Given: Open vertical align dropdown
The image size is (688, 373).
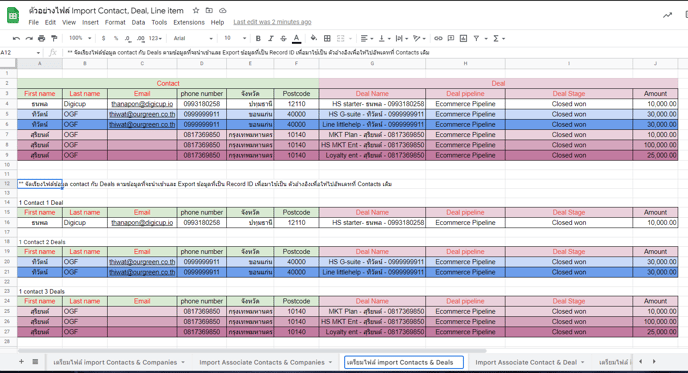Looking at the screenshot, I should click(384, 39).
